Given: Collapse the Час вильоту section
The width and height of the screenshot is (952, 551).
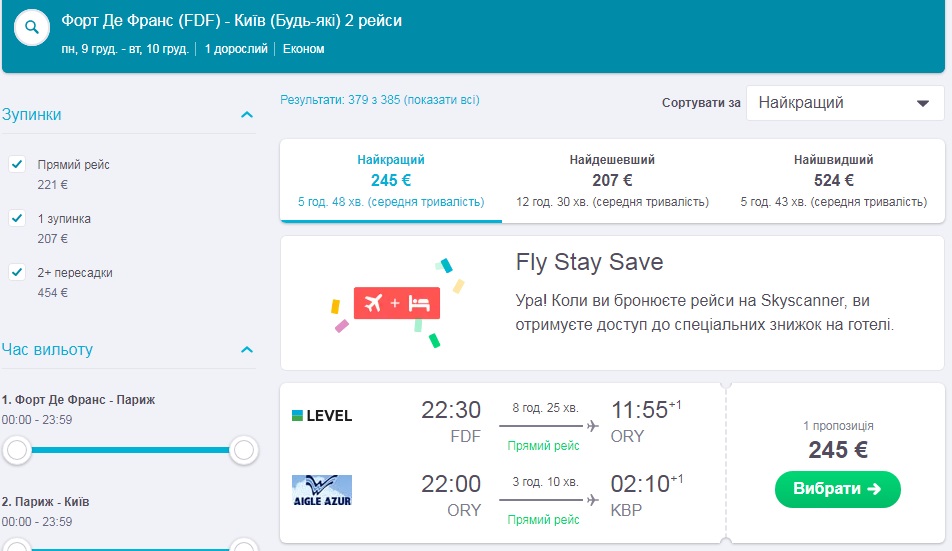Looking at the screenshot, I should click(247, 350).
